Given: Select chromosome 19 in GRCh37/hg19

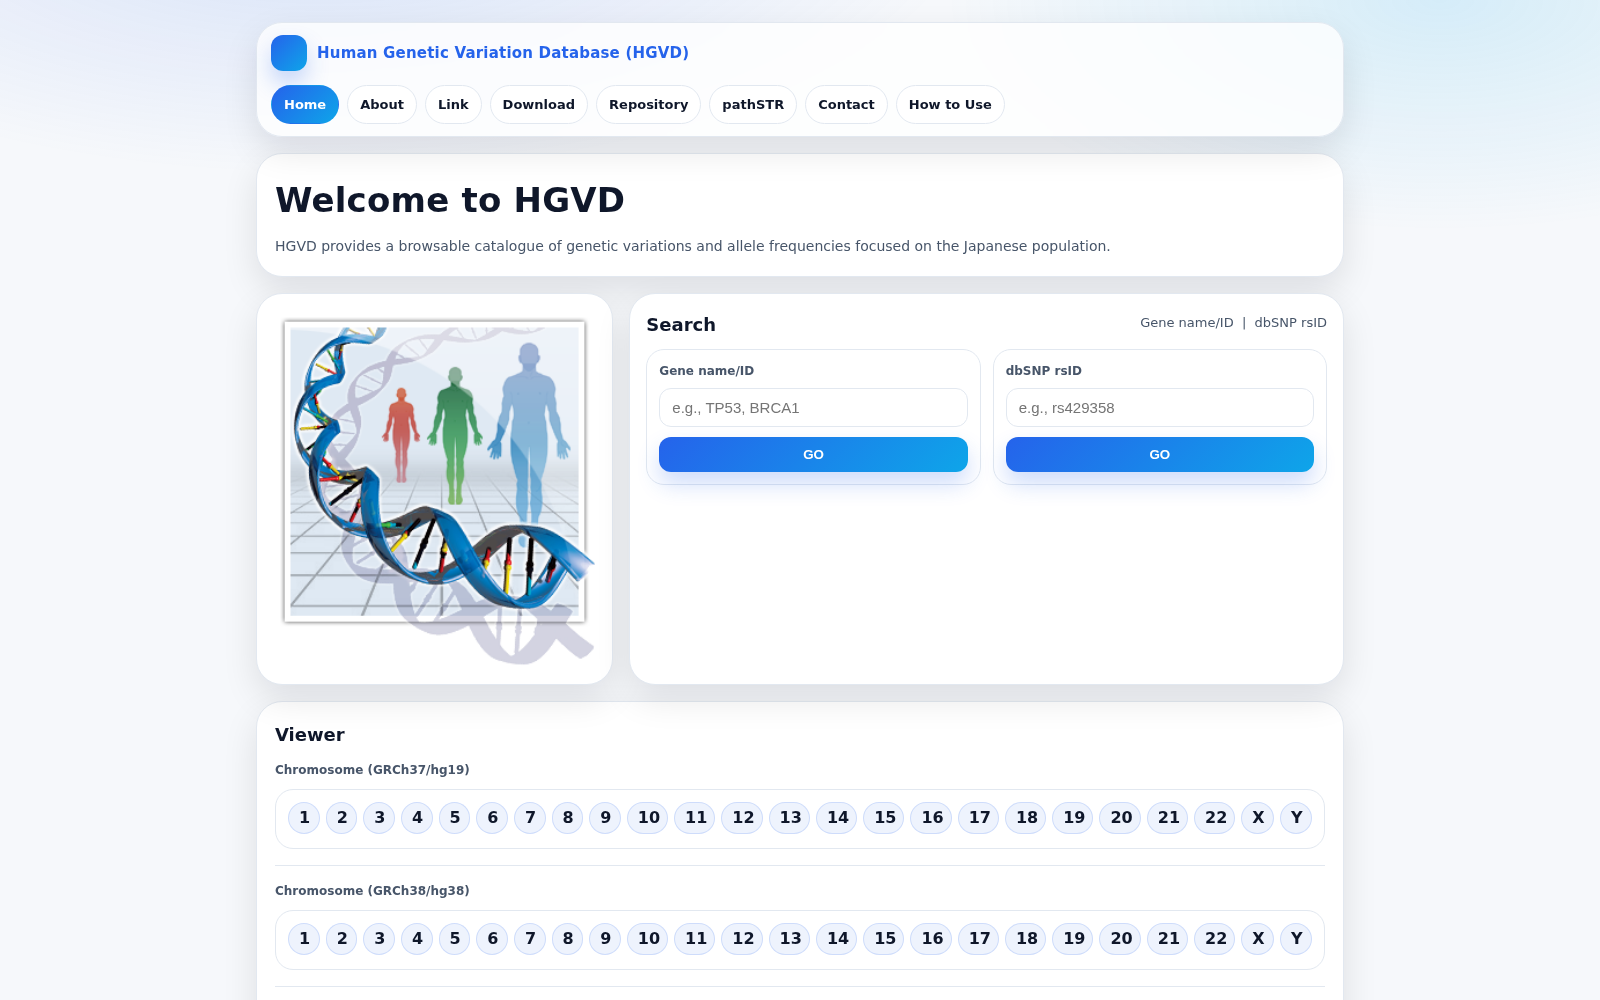Looking at the screenshot, I should pyautogui.click(x=1074, y=818).
